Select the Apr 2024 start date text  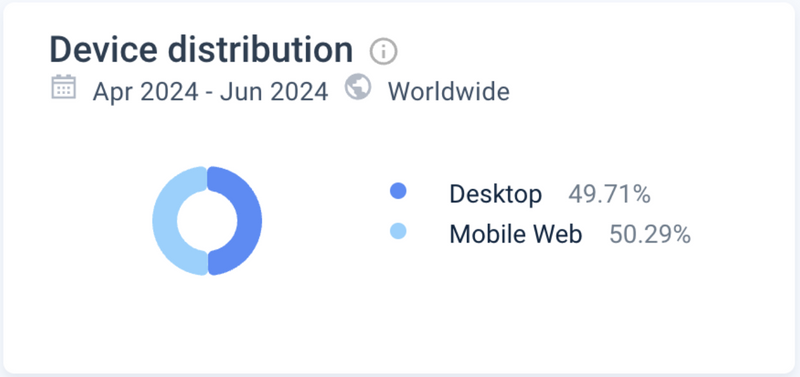click(x=145, y=92)
